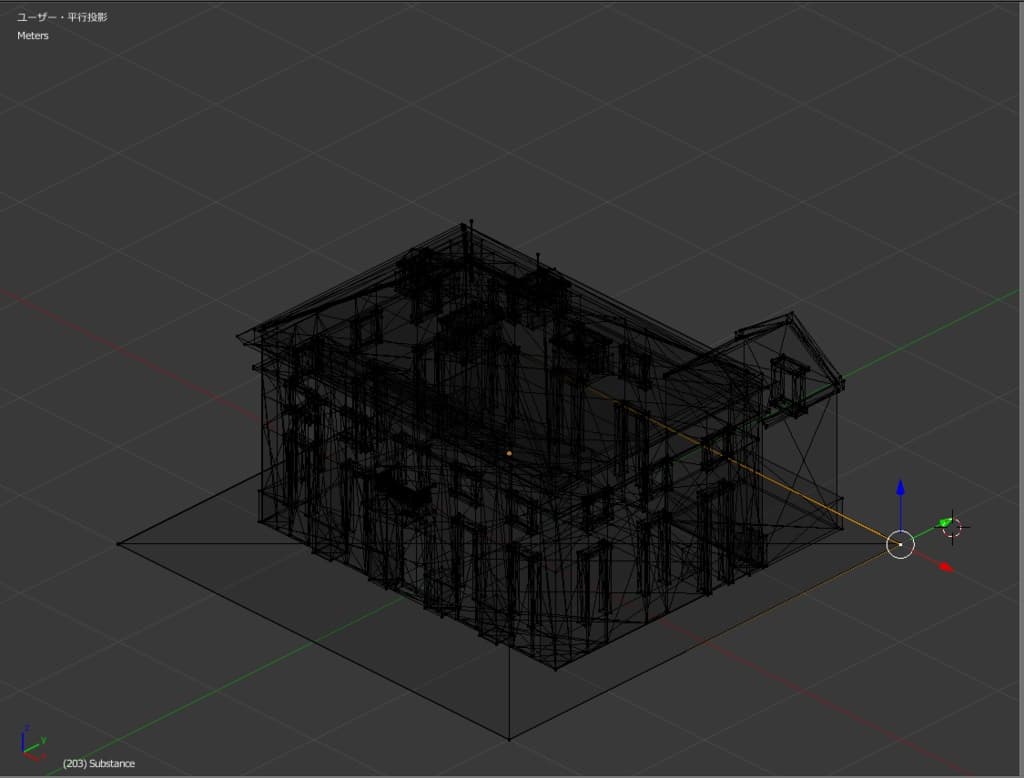This screenshot has height=778, width=1024.
Task: Click the green Y-axis handle of the gizmo
Action: pos(944,522)
